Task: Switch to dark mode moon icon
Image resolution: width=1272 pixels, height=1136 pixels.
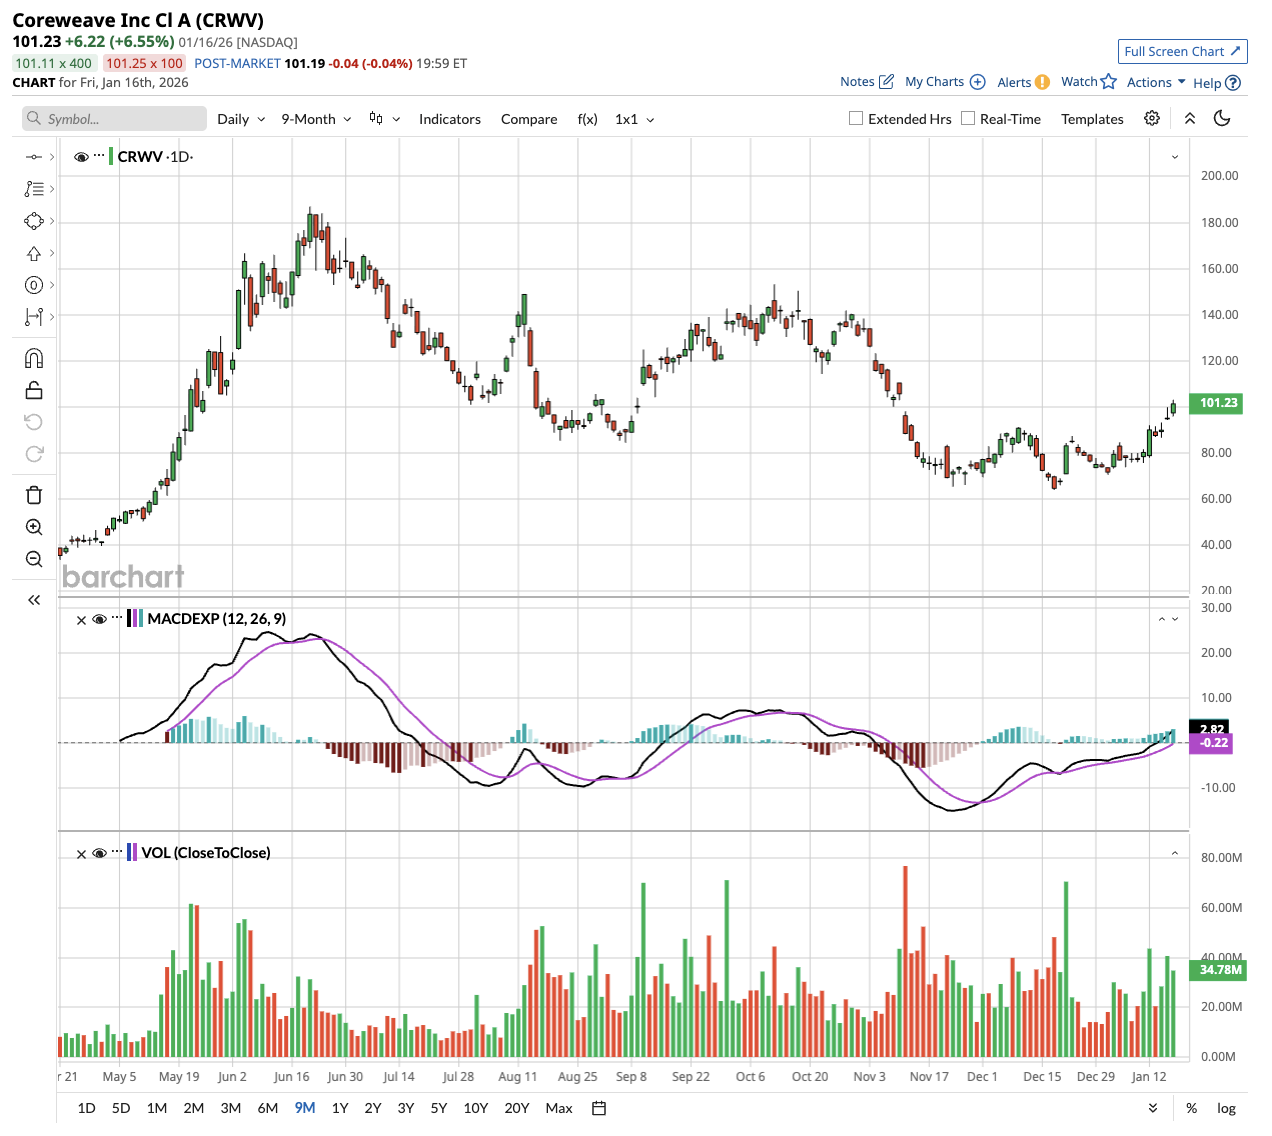Action: [x=1221, y=118]
